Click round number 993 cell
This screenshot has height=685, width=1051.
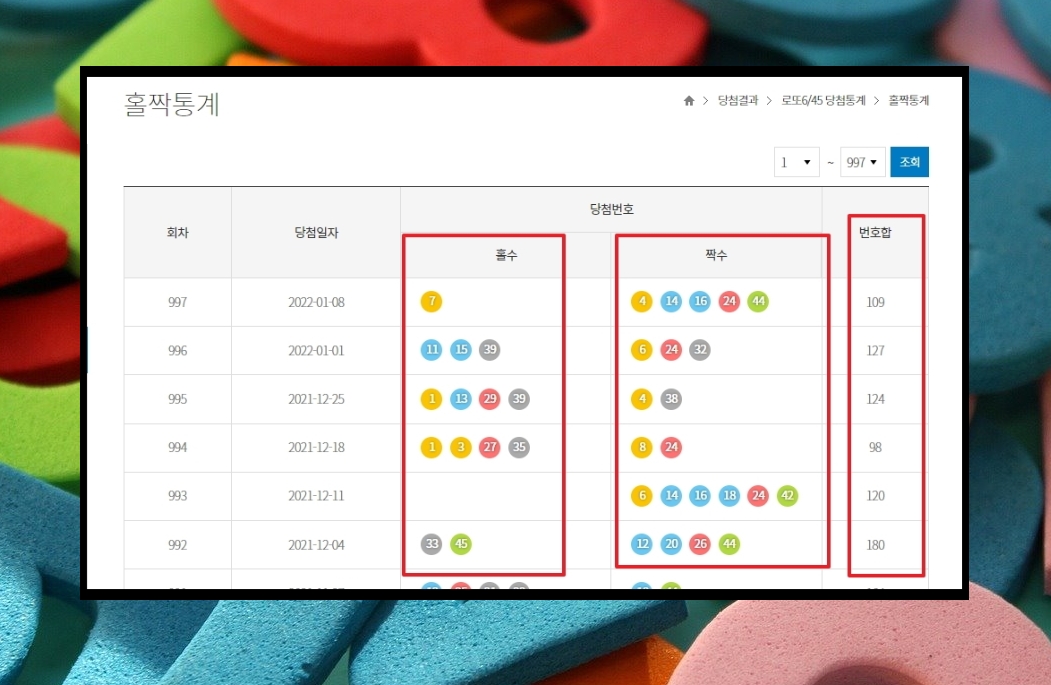coord(178,496)
